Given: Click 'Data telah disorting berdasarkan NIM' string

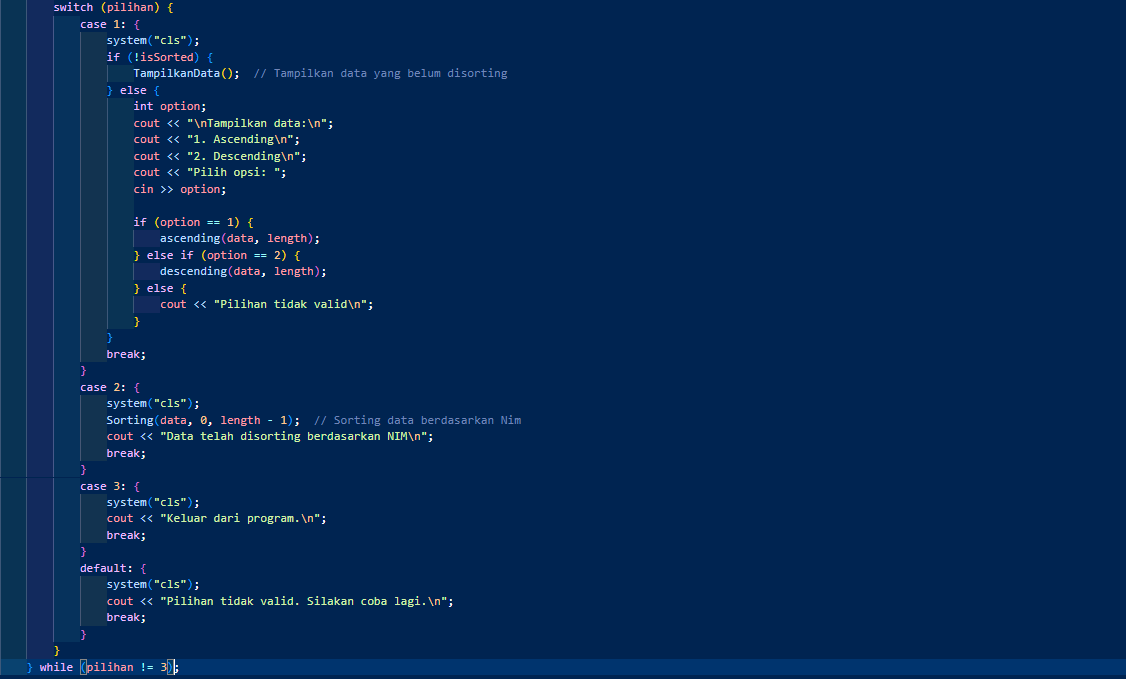Looking at the screenshot, I should tap(296, 436).
